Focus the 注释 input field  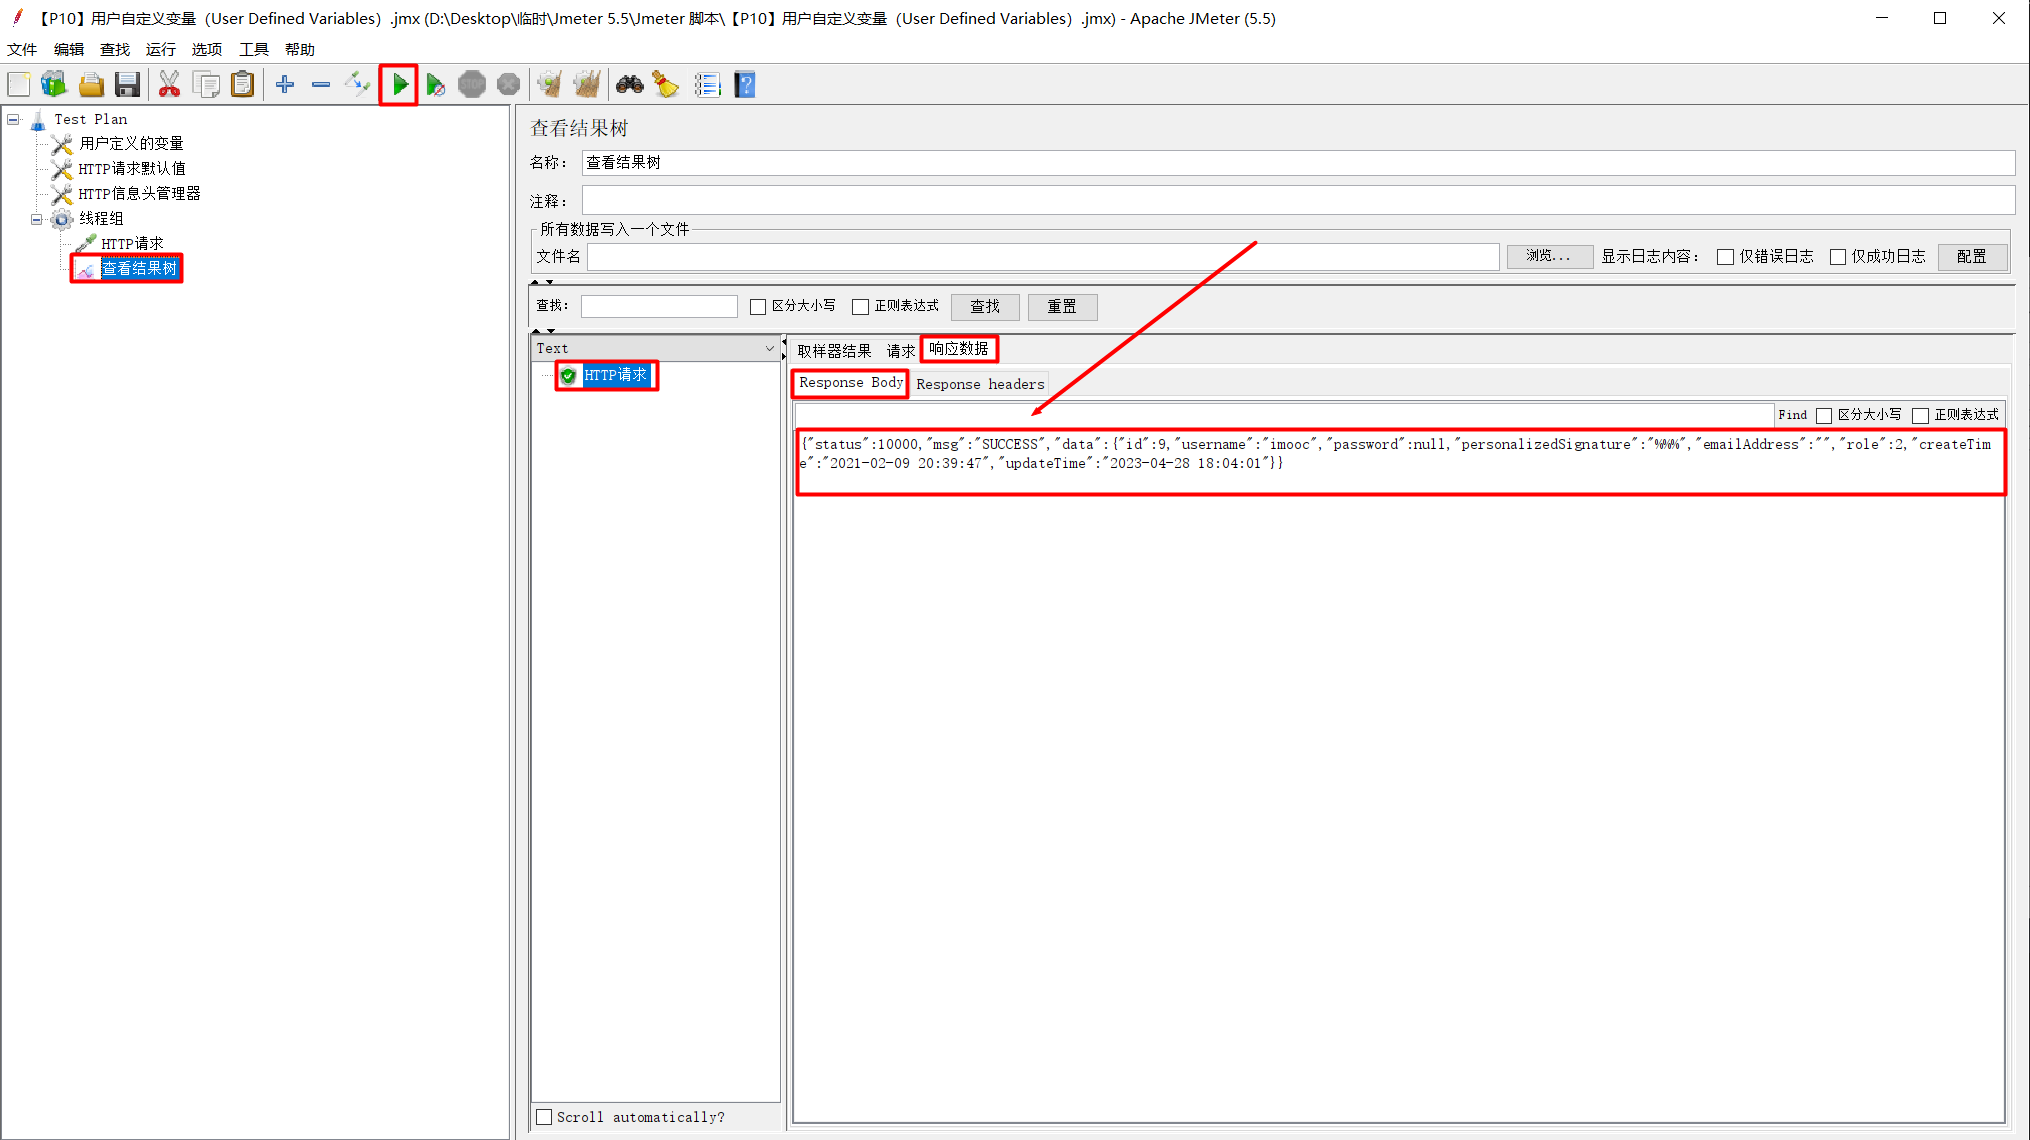(x=1298, y=201)
